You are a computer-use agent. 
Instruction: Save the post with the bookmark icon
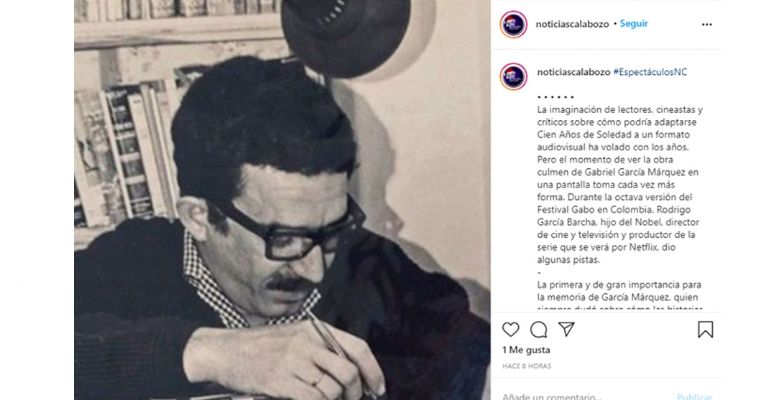point(706,329)
